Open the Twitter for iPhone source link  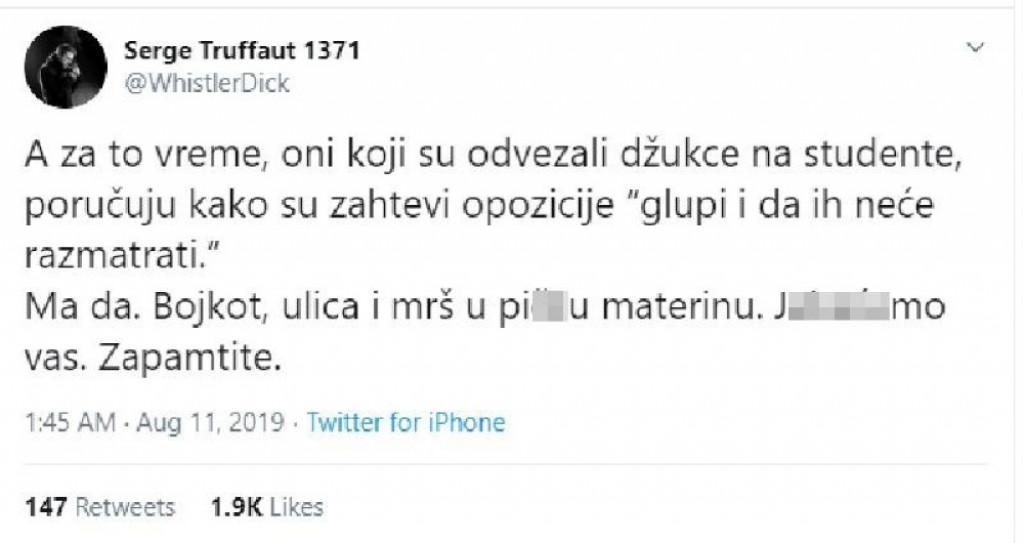pyautogui.click(x=405, y=422)
